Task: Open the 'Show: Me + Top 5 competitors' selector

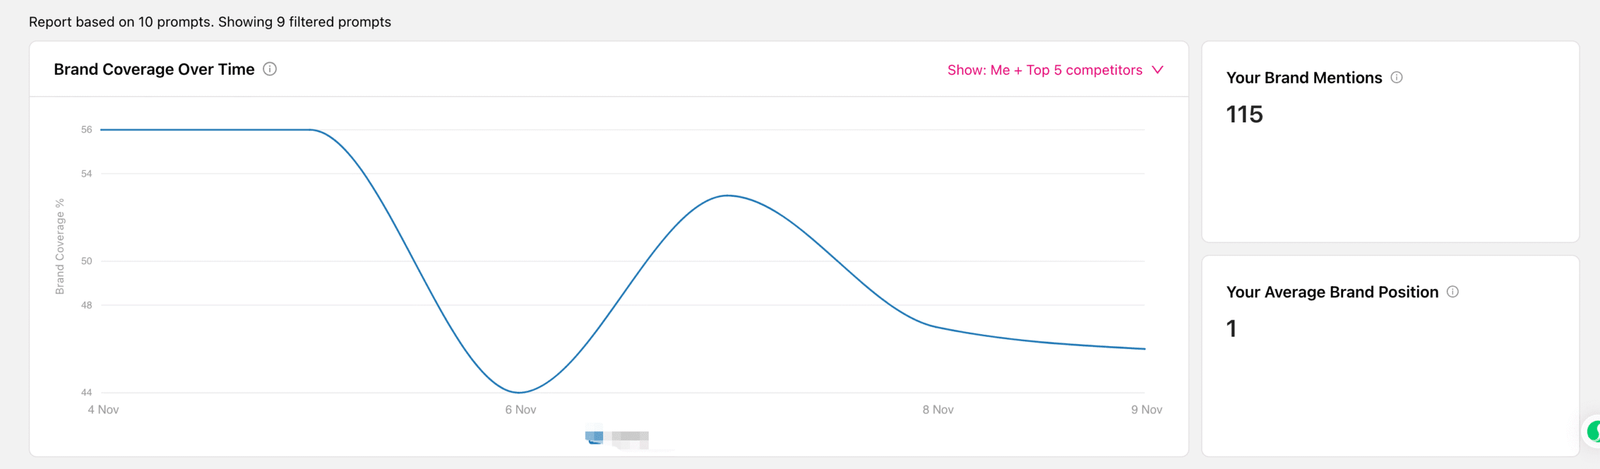Action: tap(1045, 70)
